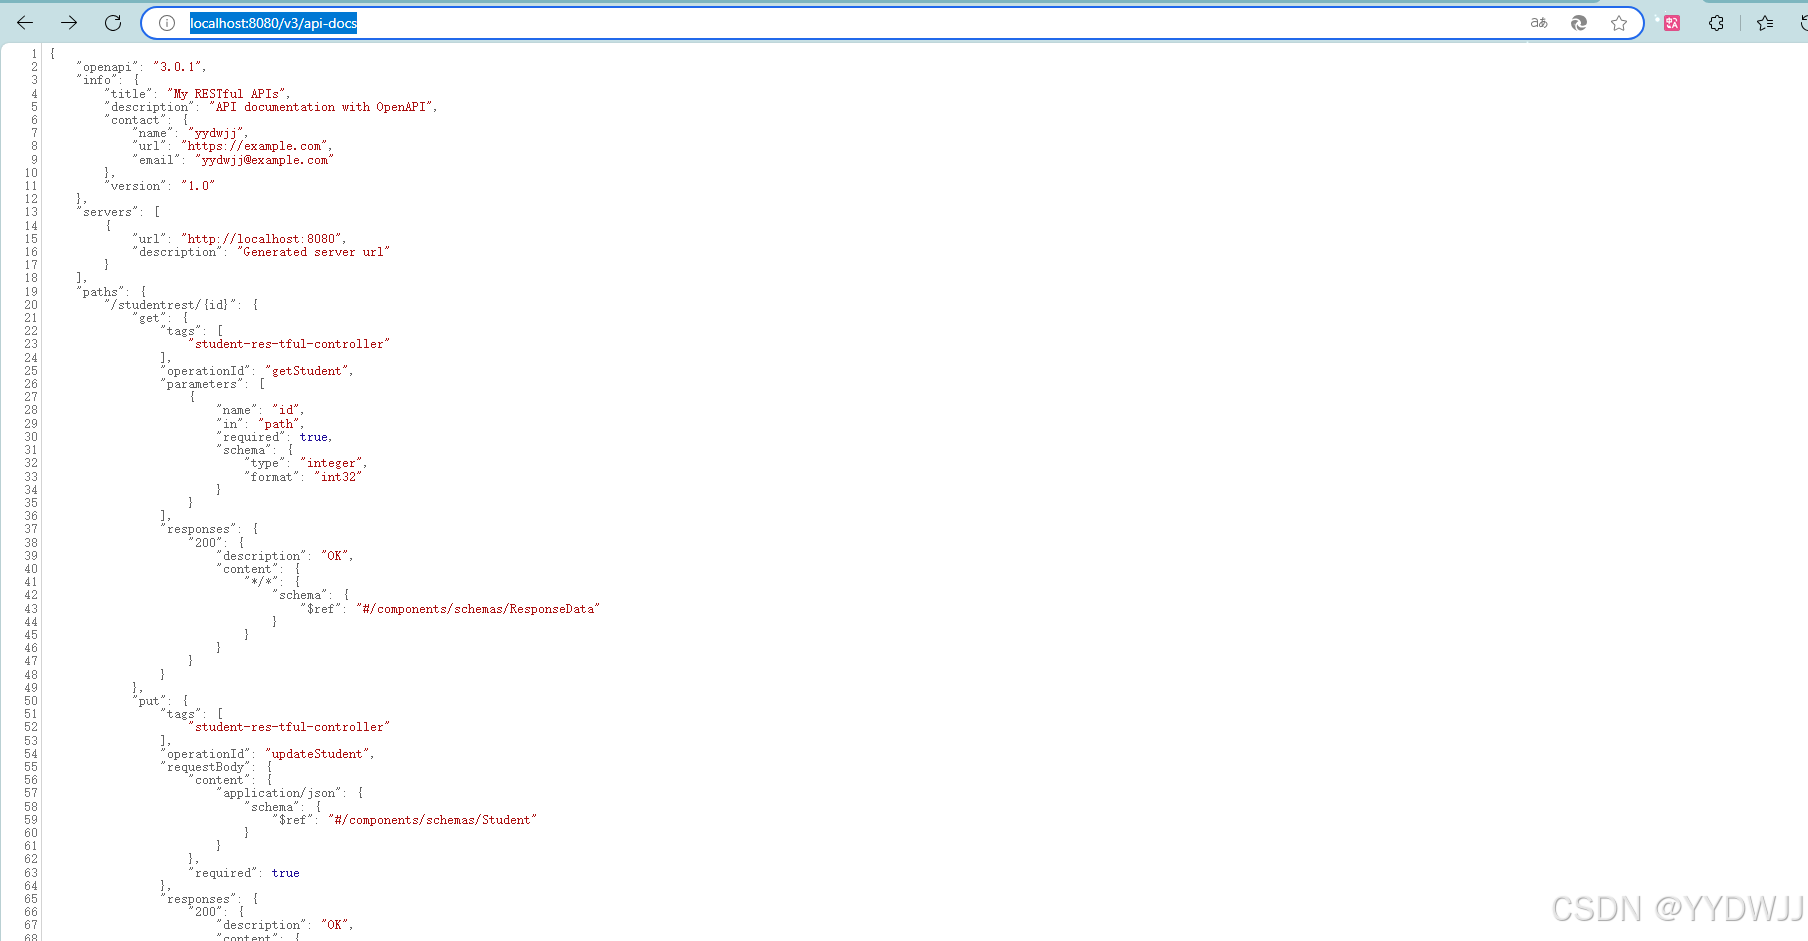
Task: Click the "required": true entry on line 30
Action: (274, 437)
